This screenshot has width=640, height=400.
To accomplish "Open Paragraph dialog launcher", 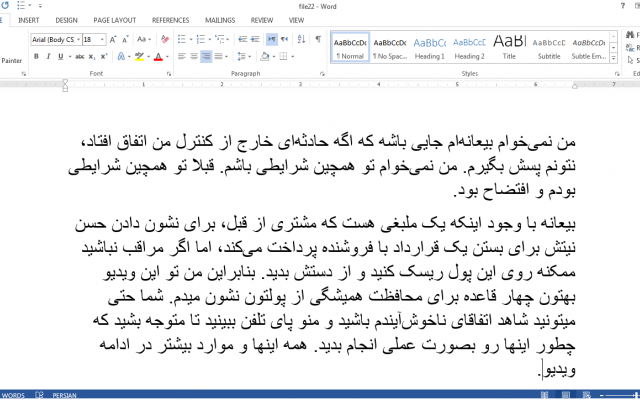I will [x=322, y=74].
